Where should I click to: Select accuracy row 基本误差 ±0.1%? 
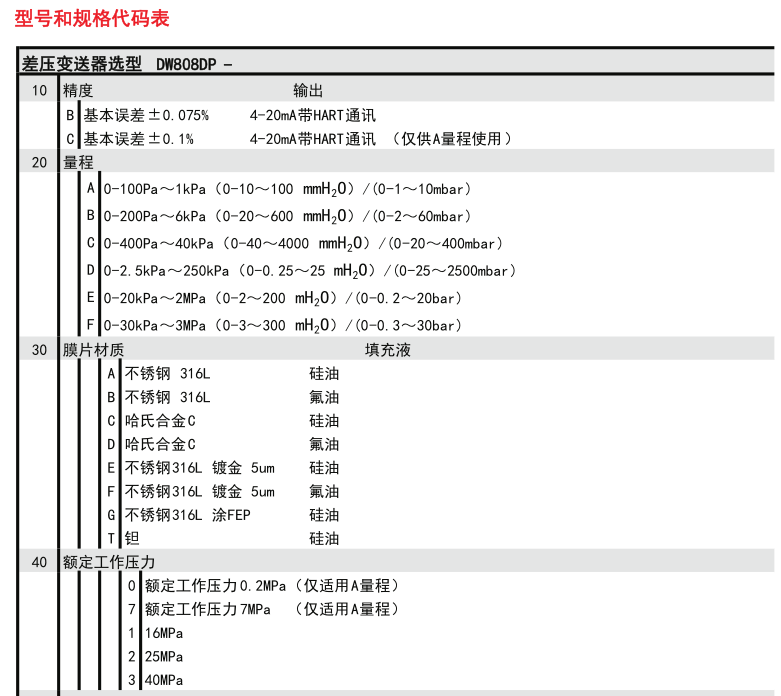(138, 139)
